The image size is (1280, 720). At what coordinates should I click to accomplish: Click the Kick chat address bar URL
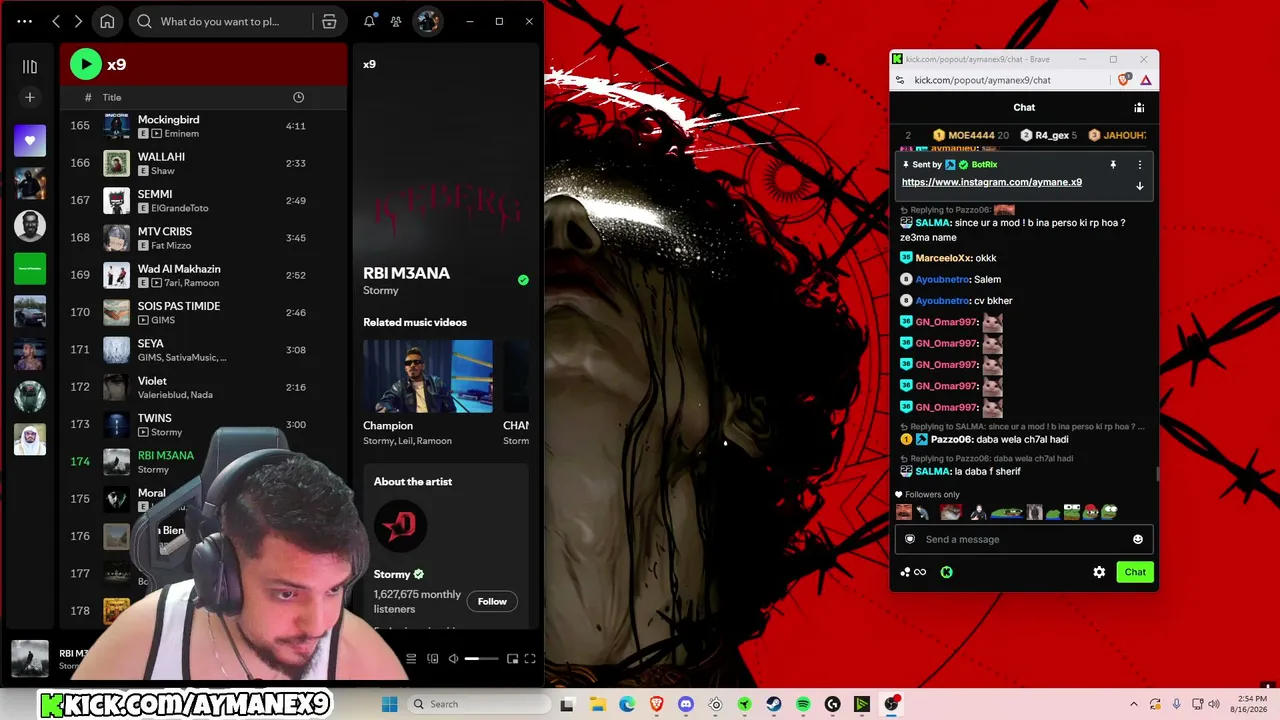[982, 80]
